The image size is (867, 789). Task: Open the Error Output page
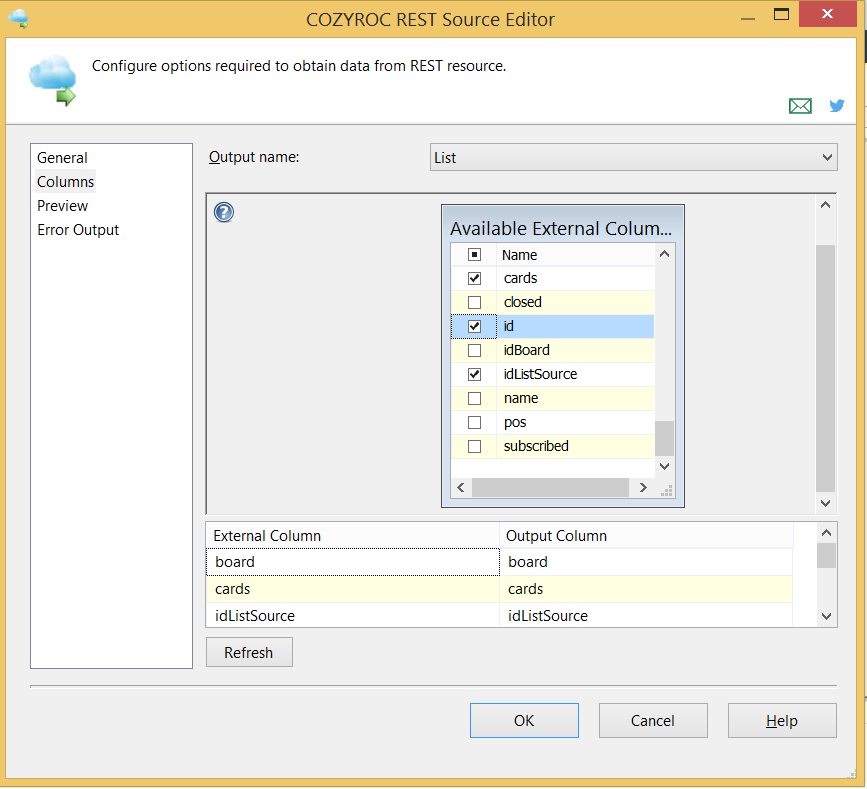click(x=78, y=230)
